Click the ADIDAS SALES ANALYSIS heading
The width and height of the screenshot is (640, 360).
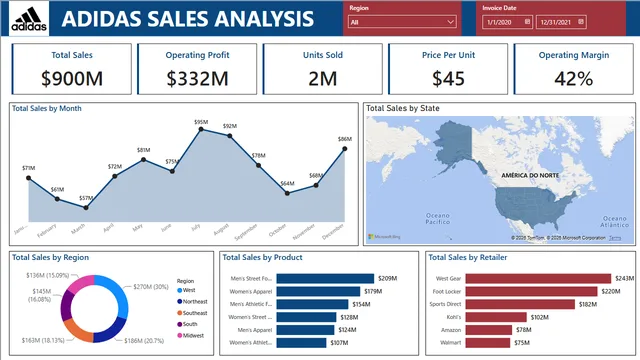point(188,19)
